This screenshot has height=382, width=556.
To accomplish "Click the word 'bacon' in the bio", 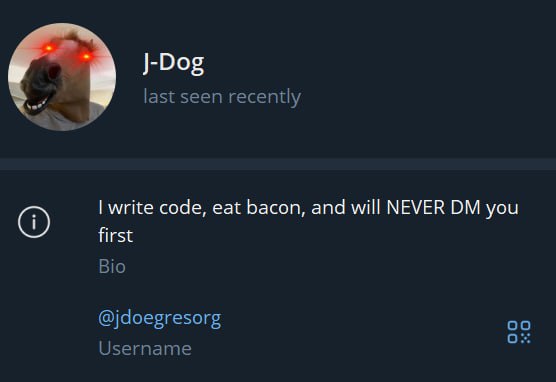I will 276,208.
